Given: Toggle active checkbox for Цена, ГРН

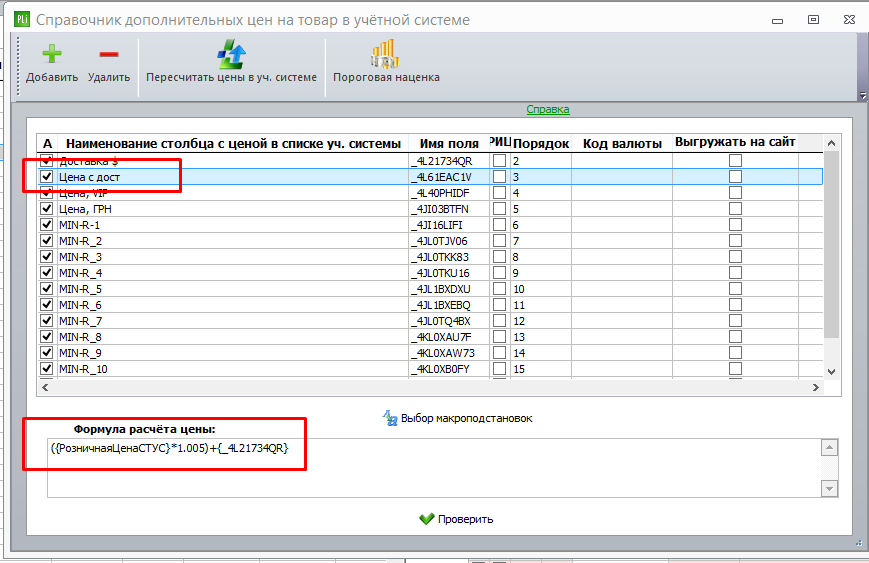Looking at the screenshot, I should coord(47,209).
